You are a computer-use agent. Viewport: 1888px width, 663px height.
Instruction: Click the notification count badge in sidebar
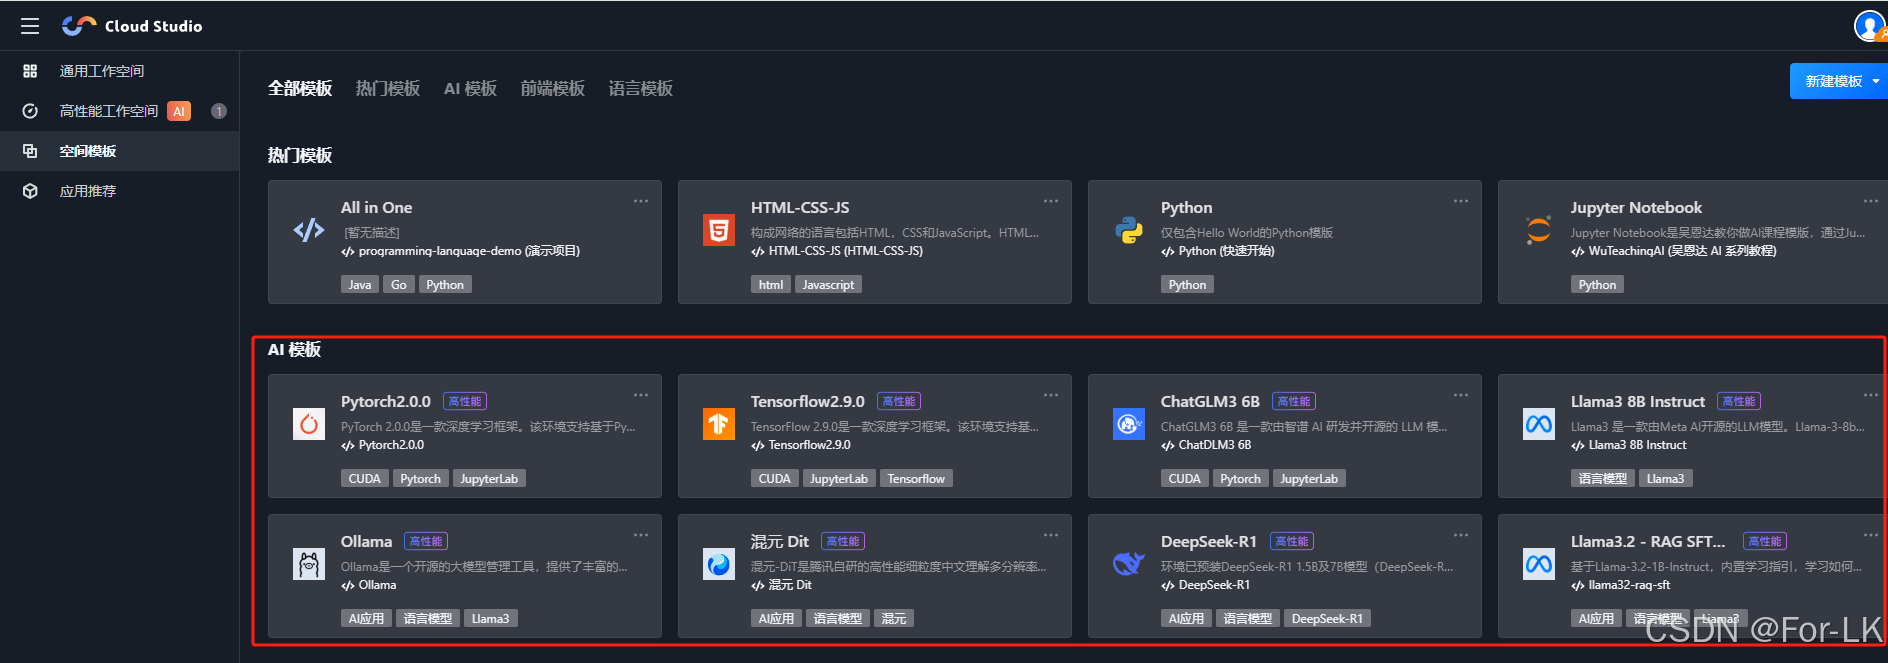tap(219, 111)
